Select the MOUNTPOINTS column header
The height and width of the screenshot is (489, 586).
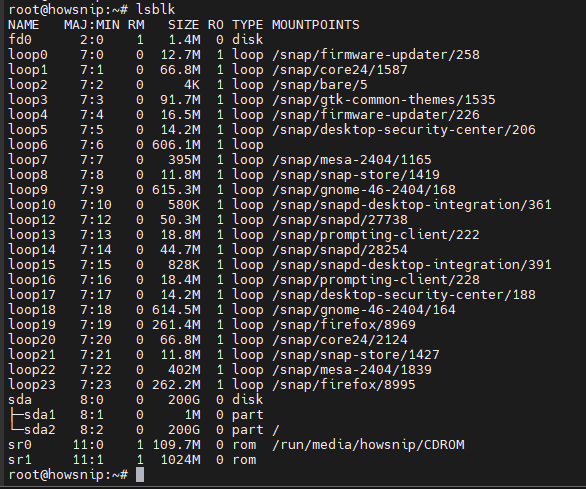pyautogui.click(x=315, y=25)
